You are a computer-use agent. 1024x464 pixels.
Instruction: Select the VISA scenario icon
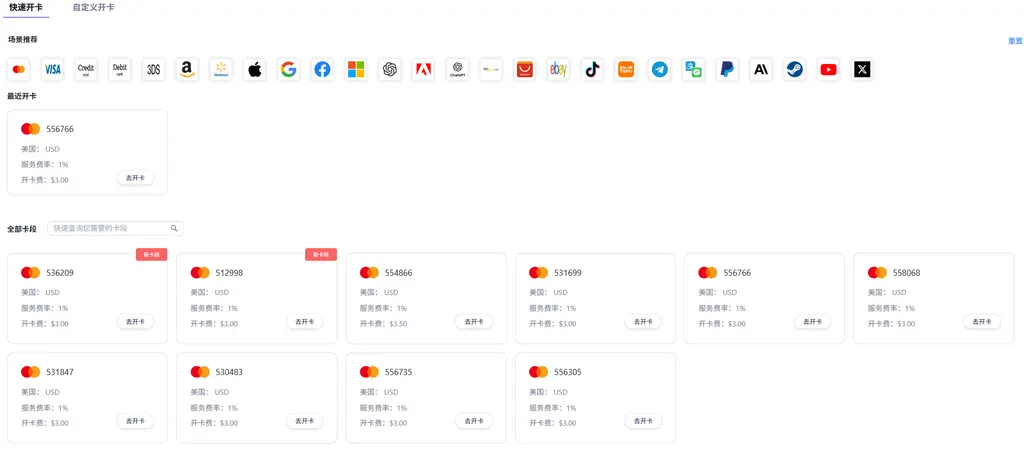[x=52, y=69]
